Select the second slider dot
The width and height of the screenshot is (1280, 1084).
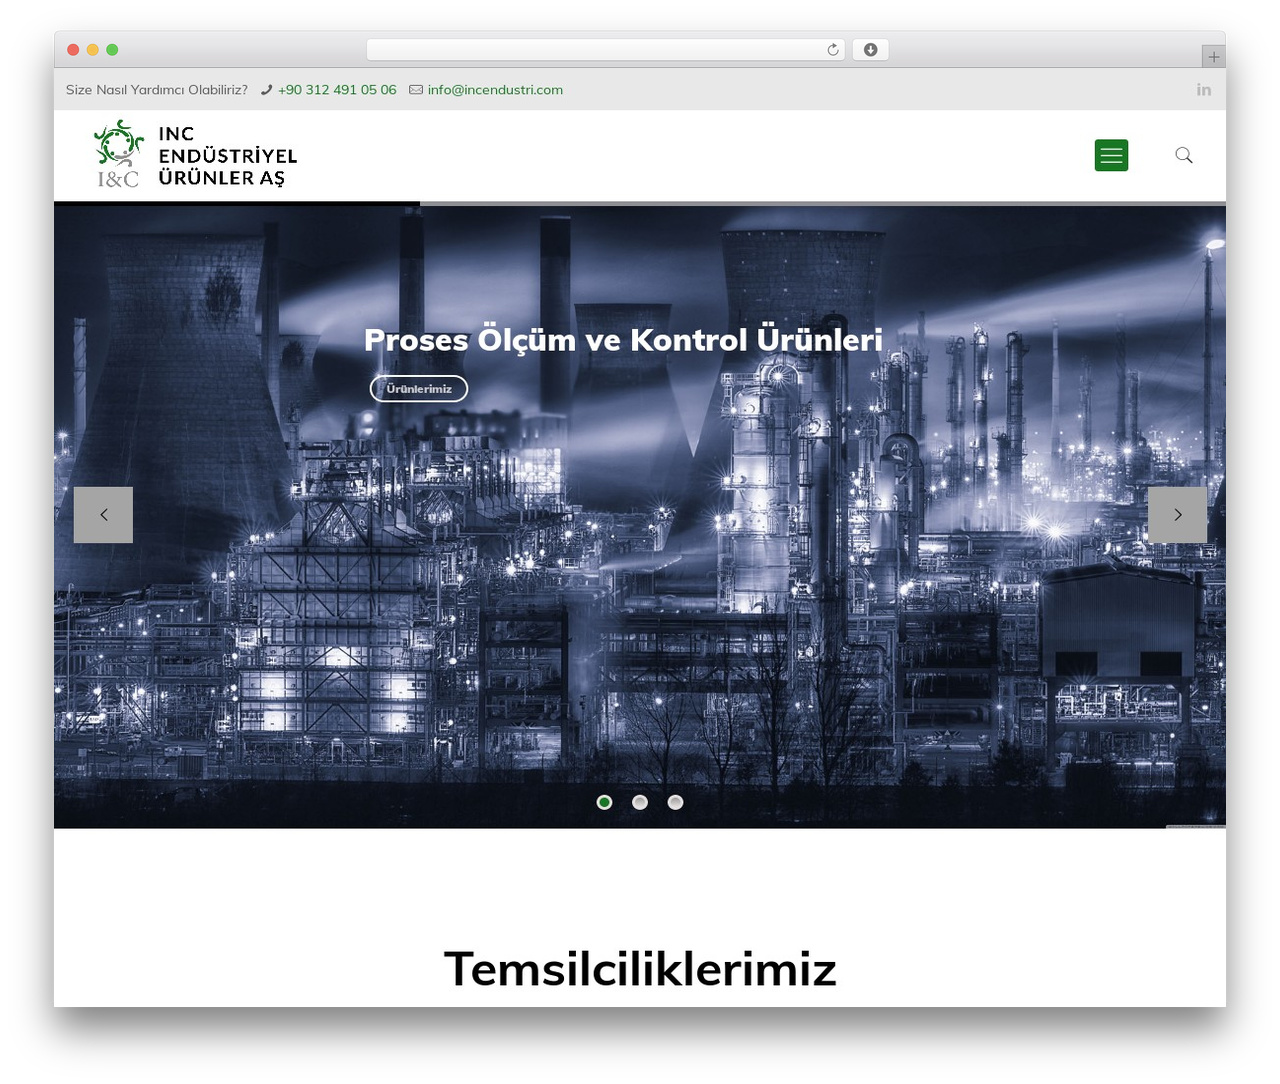tap(640, 802)
